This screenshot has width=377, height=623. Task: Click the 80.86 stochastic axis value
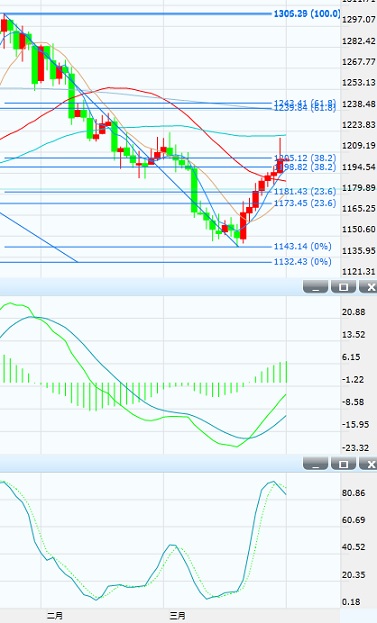point(353,493)
